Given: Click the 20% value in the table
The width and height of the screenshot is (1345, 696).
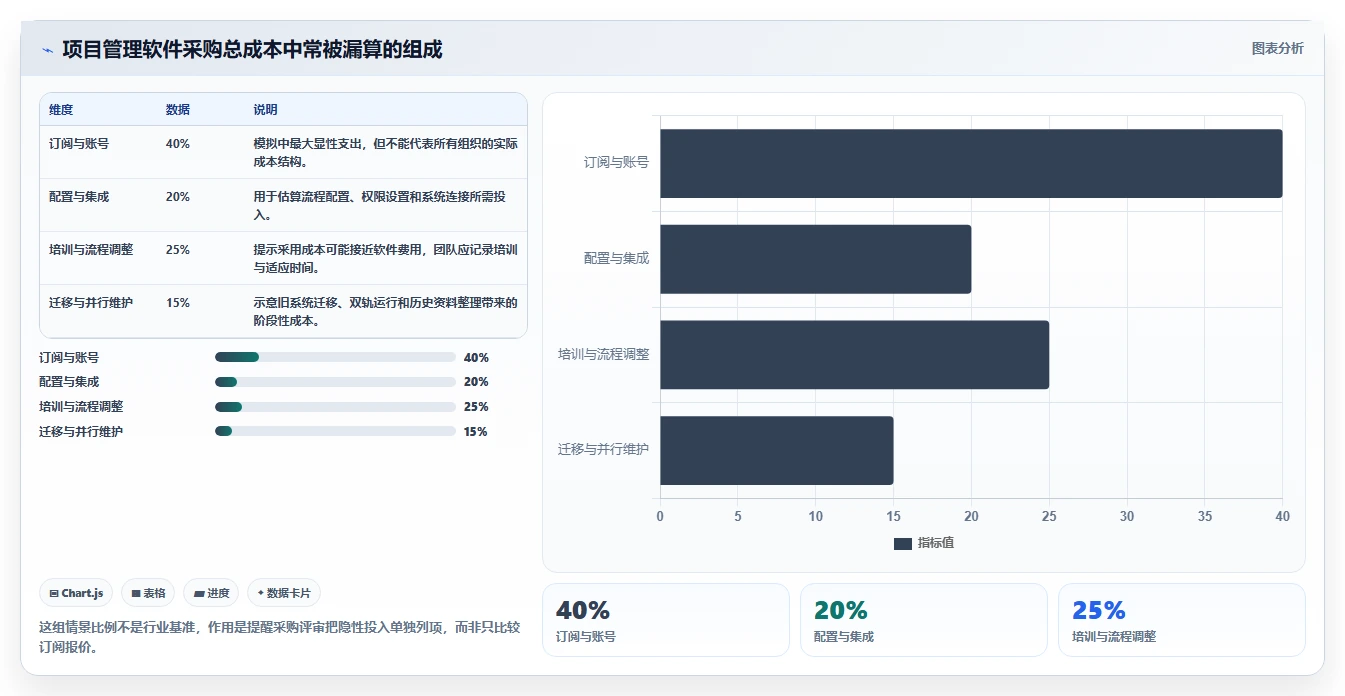Looking at the screenshot, I should coord(178,197).
